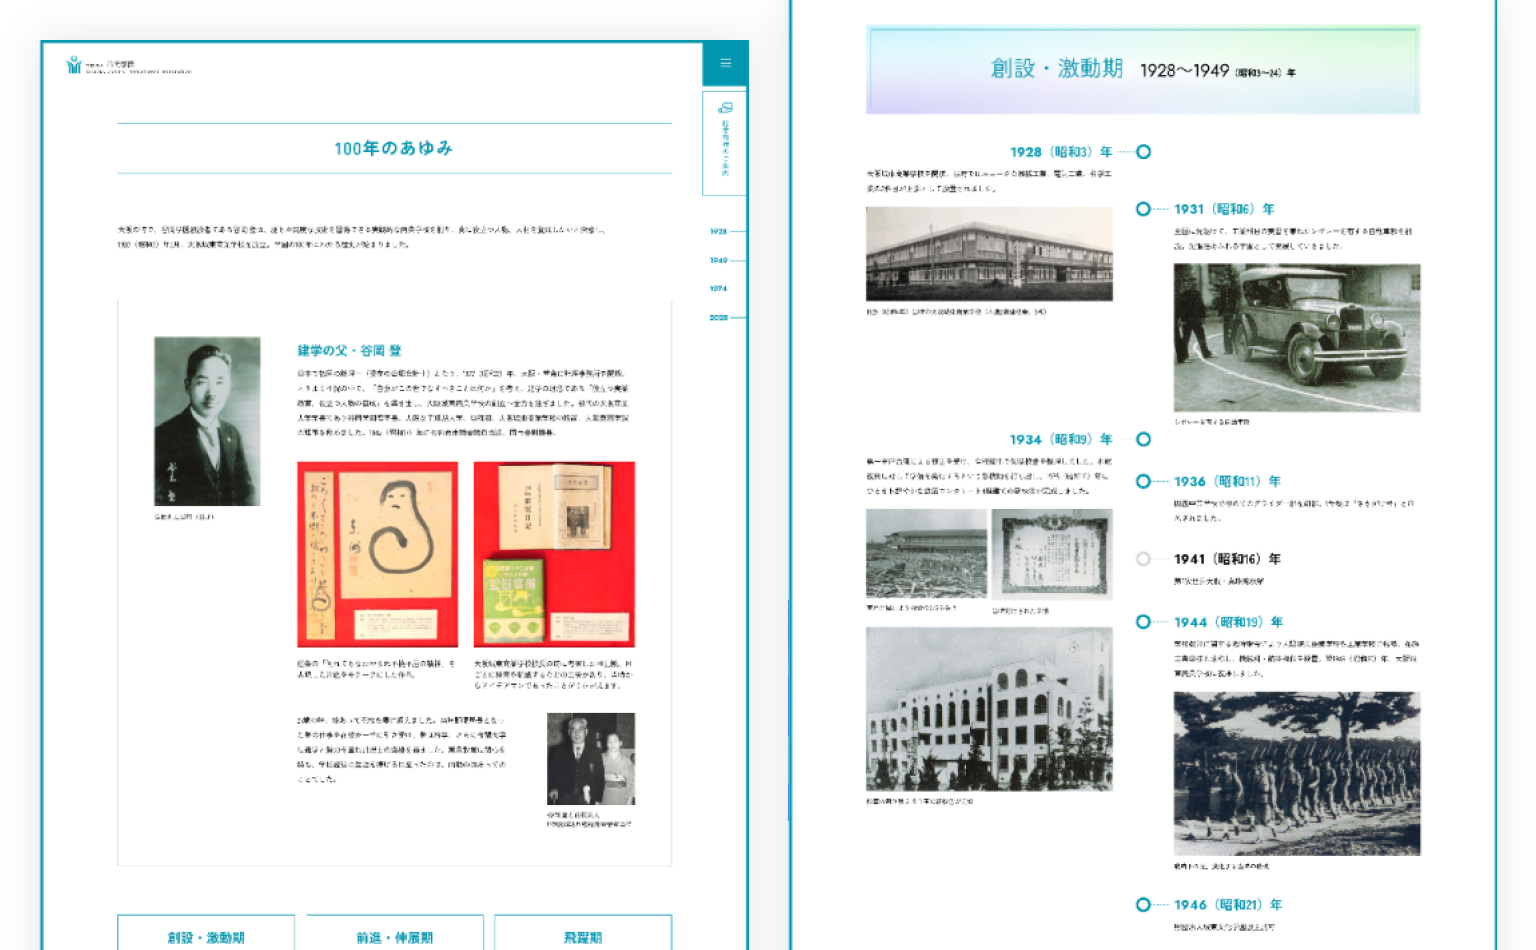Screen dimensions: 1536x950
Task: Select the 創設・激動期 tab
Action: [x=206, y=934]
